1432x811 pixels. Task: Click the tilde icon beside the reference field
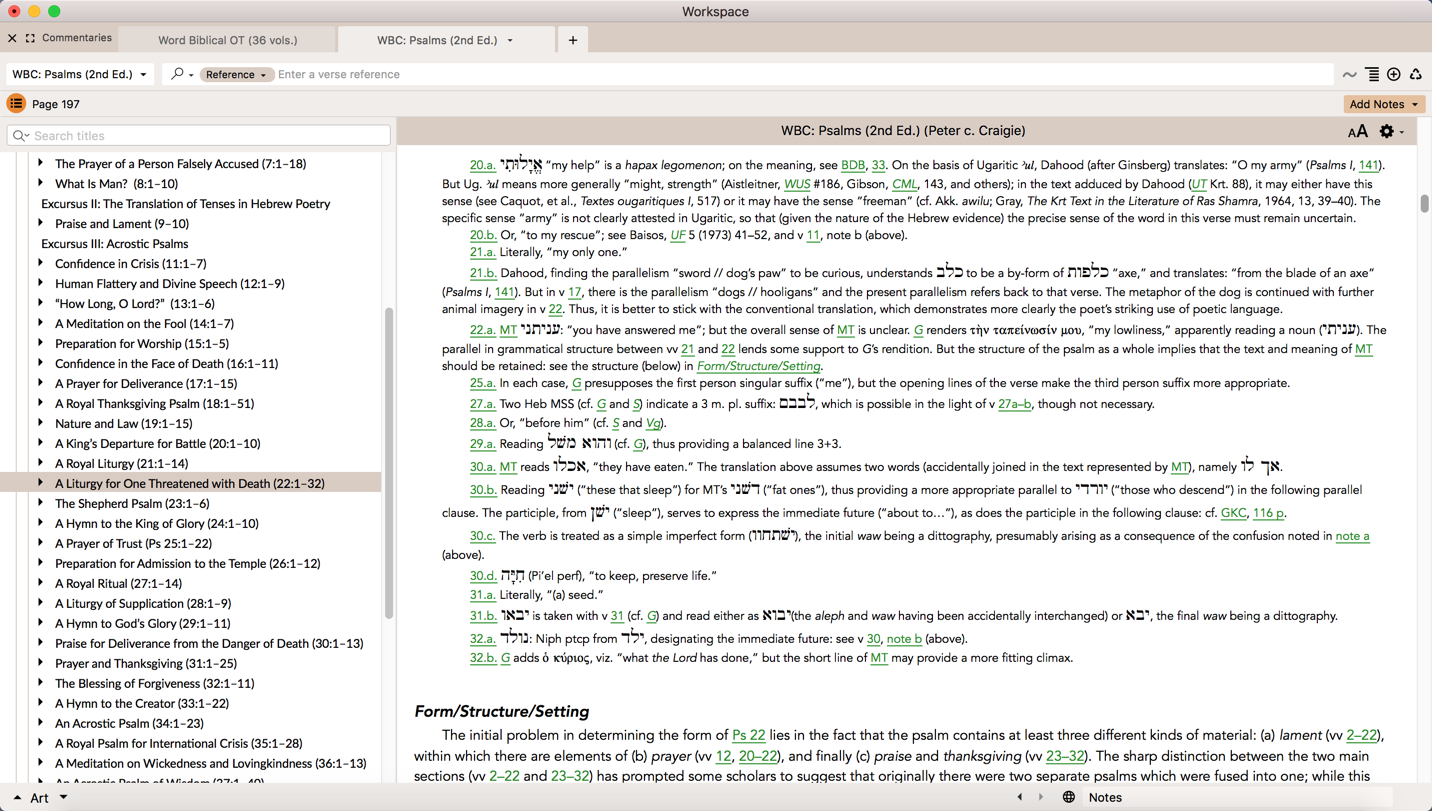(x=1350, y=75)
